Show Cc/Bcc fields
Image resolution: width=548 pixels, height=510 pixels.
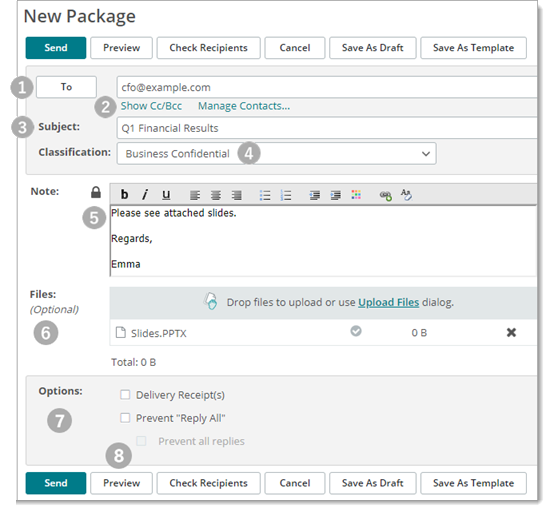coord(151,106)
